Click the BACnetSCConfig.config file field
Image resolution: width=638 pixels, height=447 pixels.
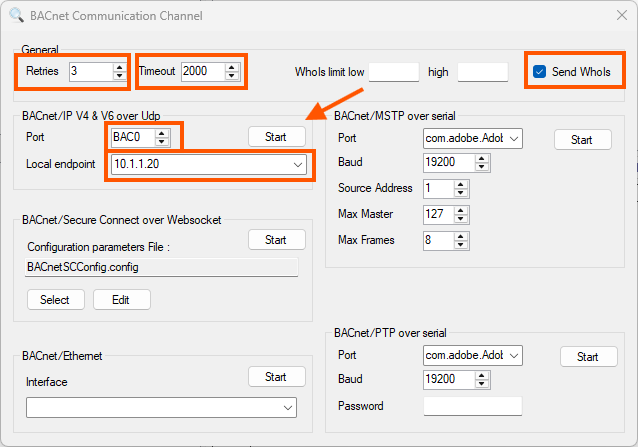click(x=162, y=267)
